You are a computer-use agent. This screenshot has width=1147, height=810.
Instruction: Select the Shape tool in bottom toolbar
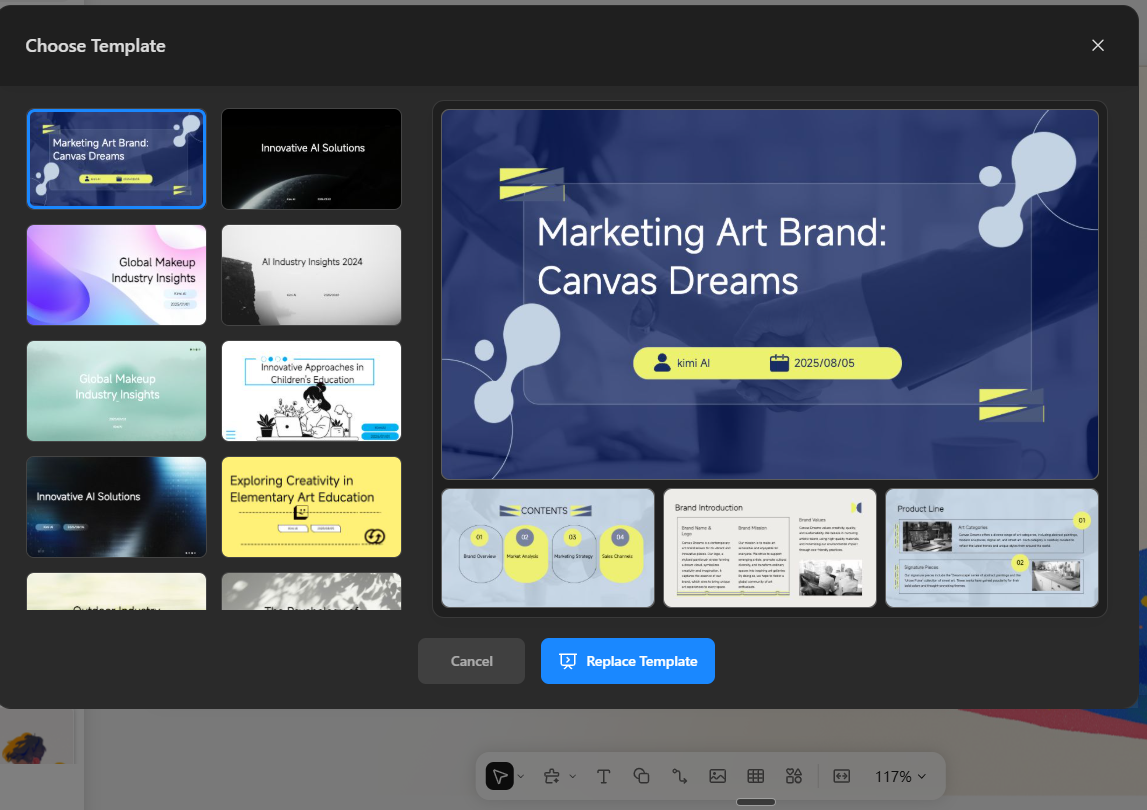(642, 776)
